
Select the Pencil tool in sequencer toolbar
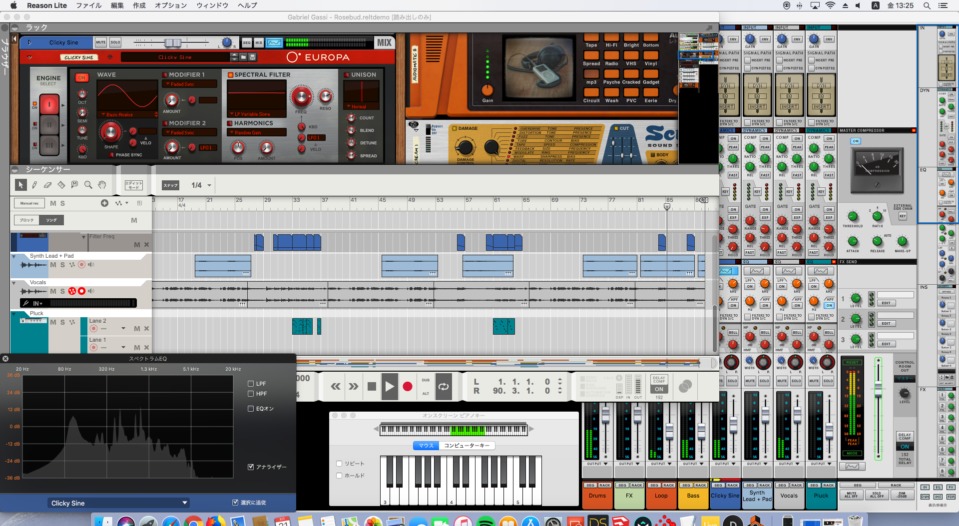coord(34,185)
